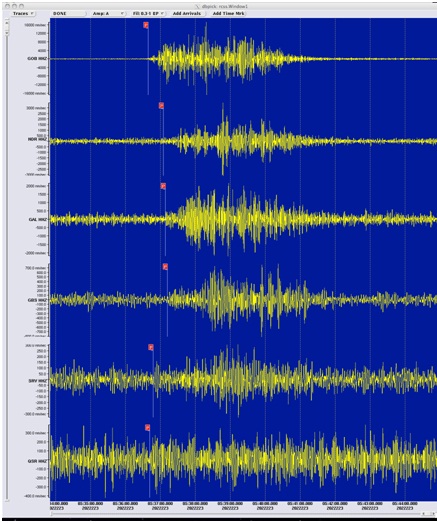The image size is (437, 523).
Task: Expand the Fil: 0.3-1 BP filter dropdown
Action: click(x=148, y=13)
